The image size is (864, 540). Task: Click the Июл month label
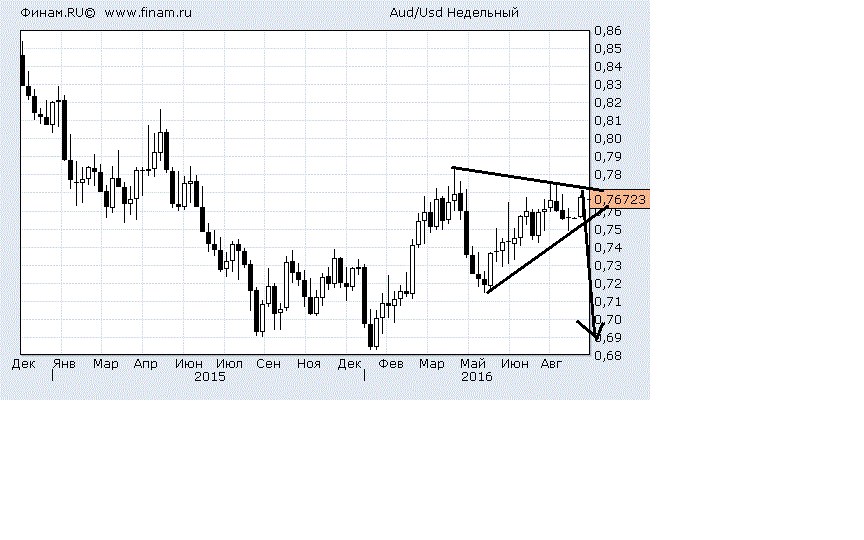point(229,364)
